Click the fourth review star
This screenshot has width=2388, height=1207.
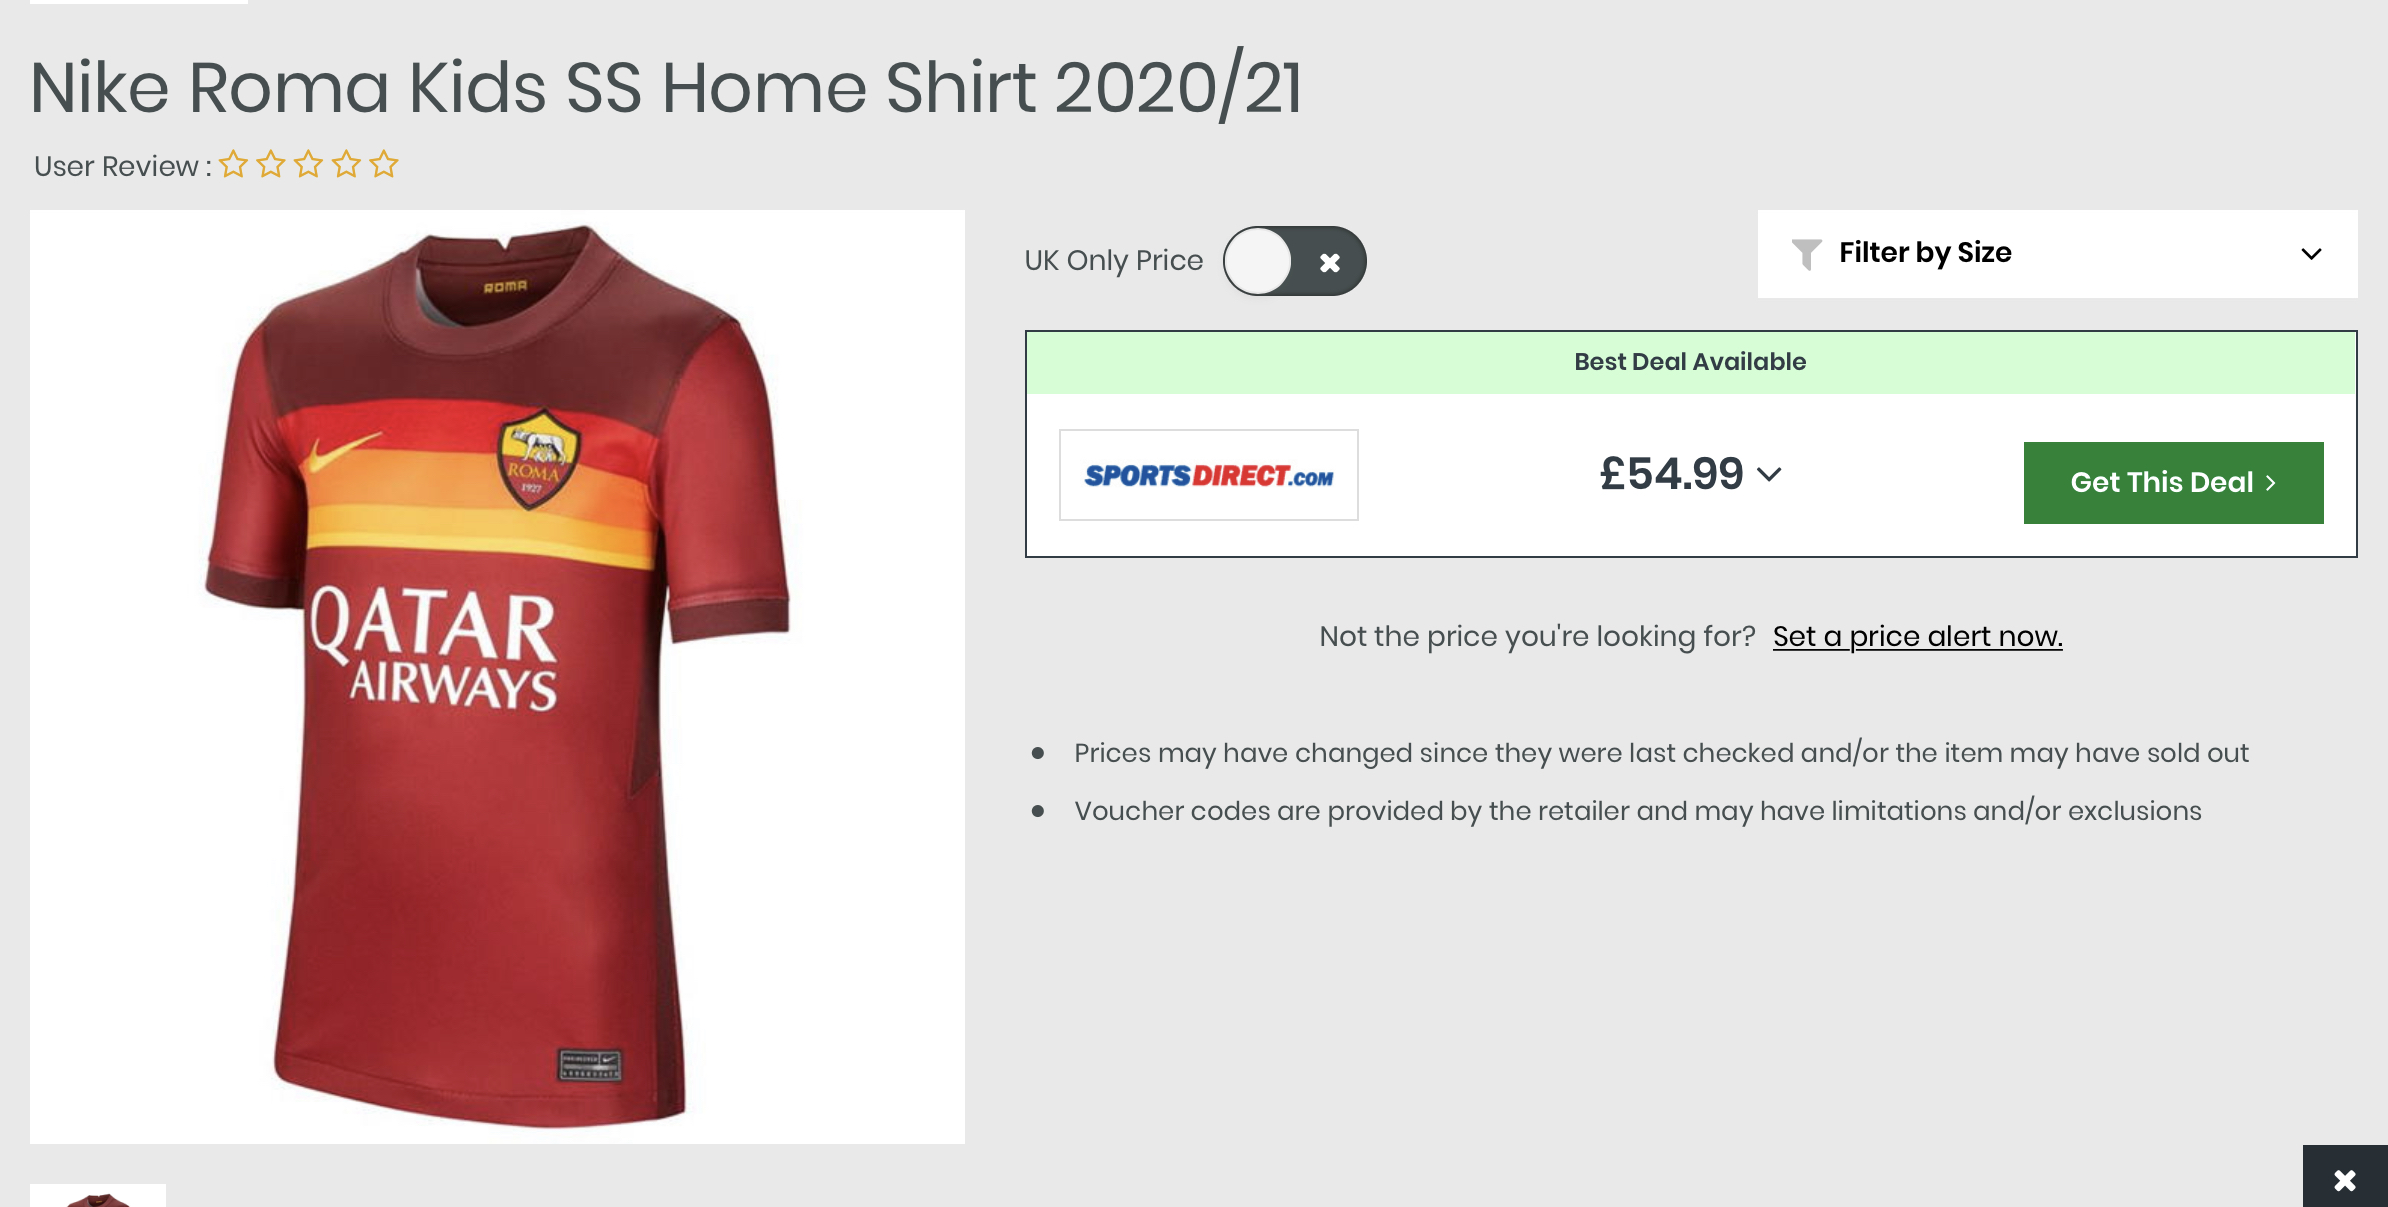tap(347, 164)
